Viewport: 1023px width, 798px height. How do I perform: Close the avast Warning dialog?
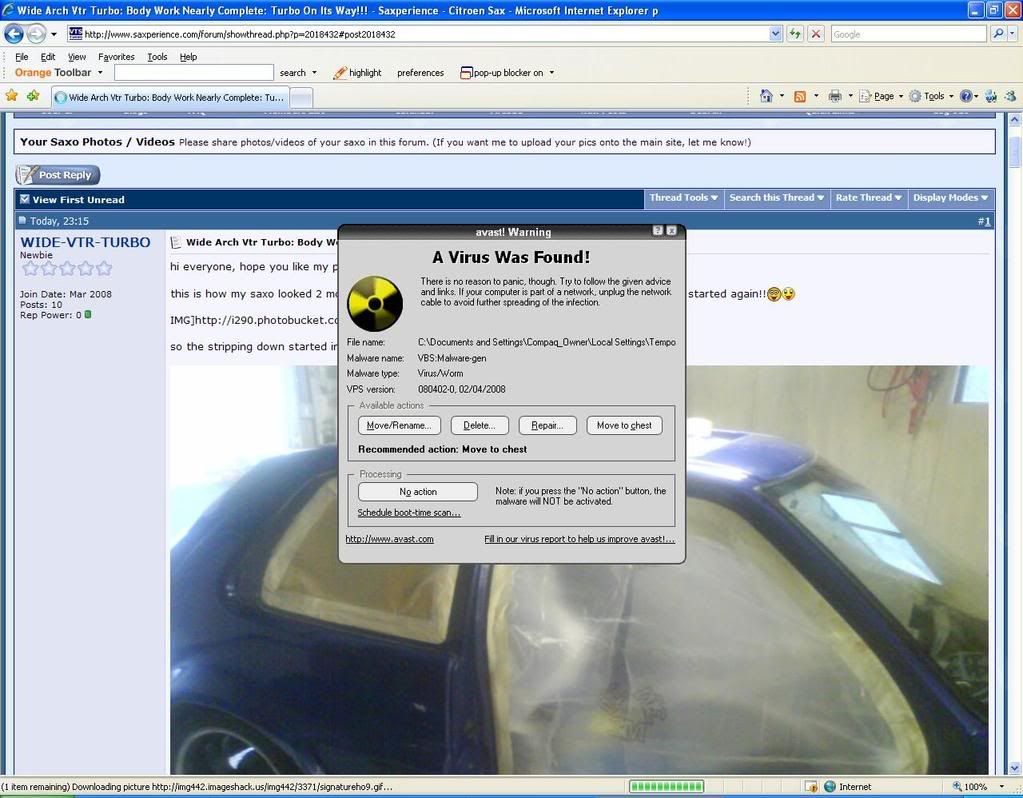coord(671,230)
